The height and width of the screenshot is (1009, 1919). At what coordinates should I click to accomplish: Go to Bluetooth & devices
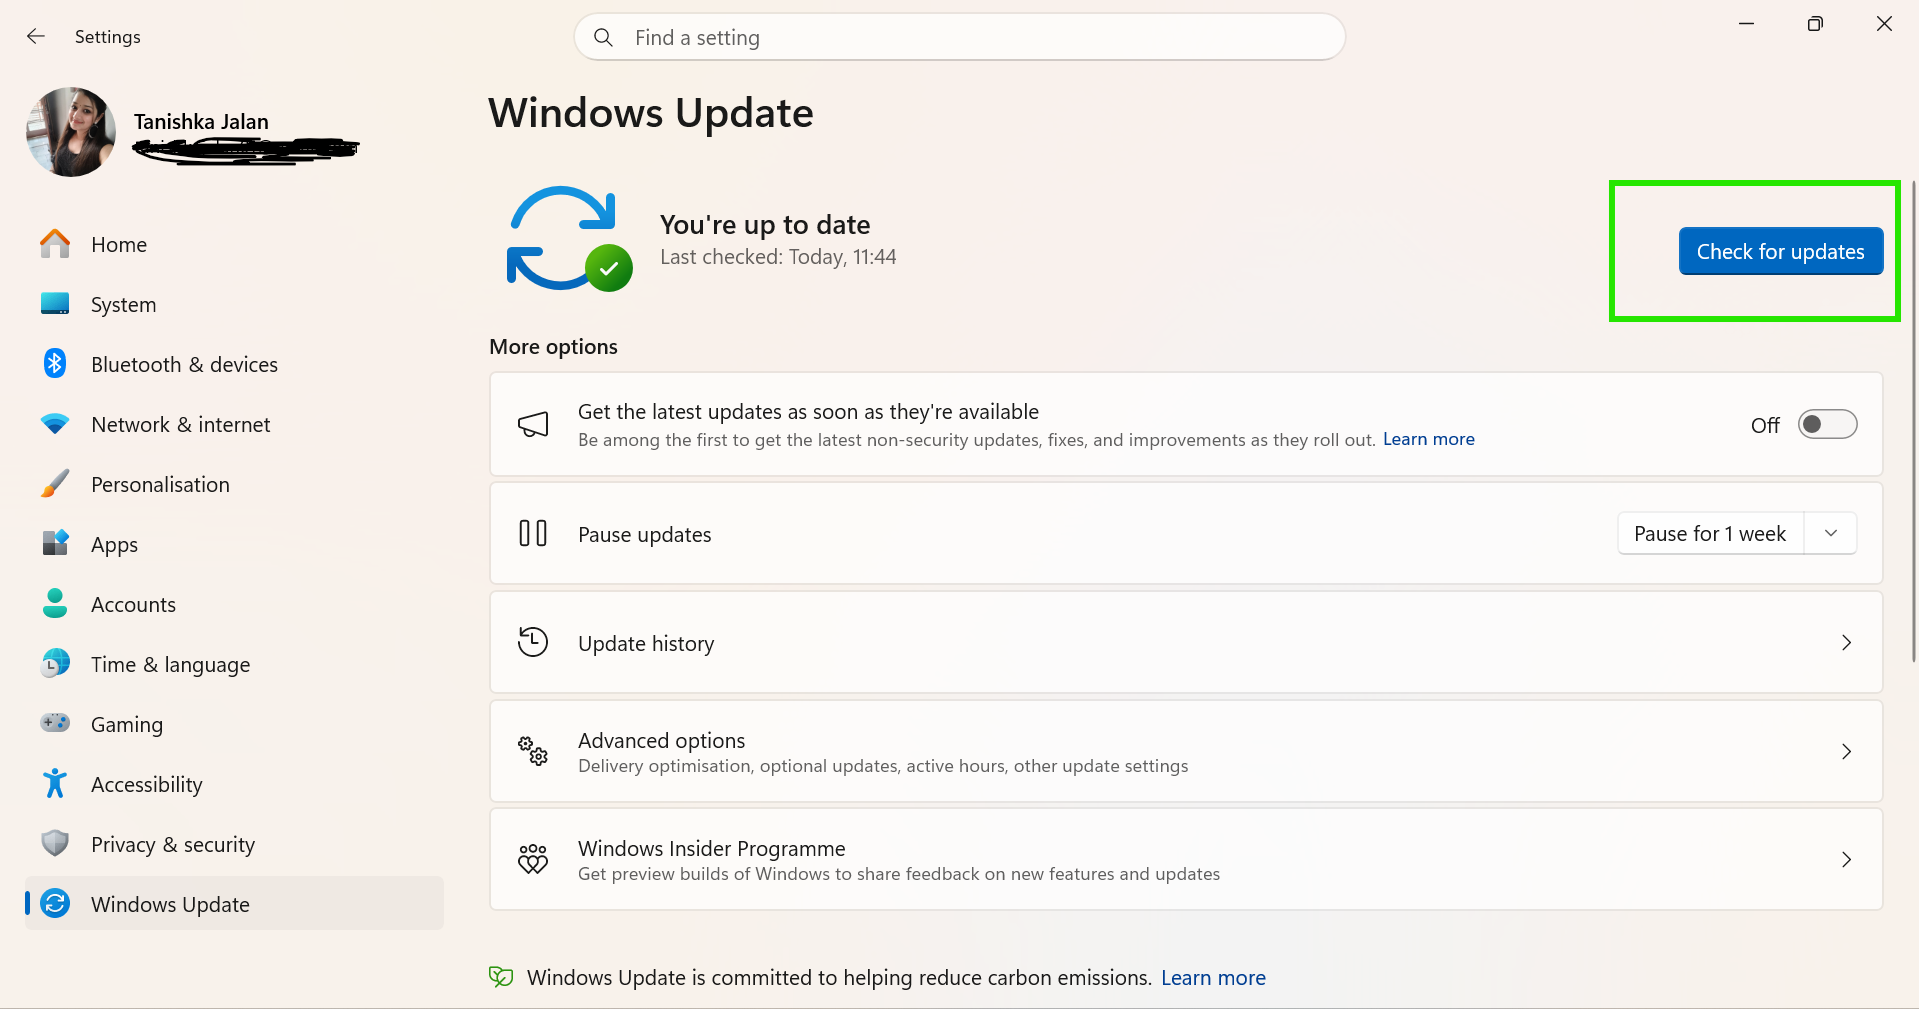[x=234, y=364]
